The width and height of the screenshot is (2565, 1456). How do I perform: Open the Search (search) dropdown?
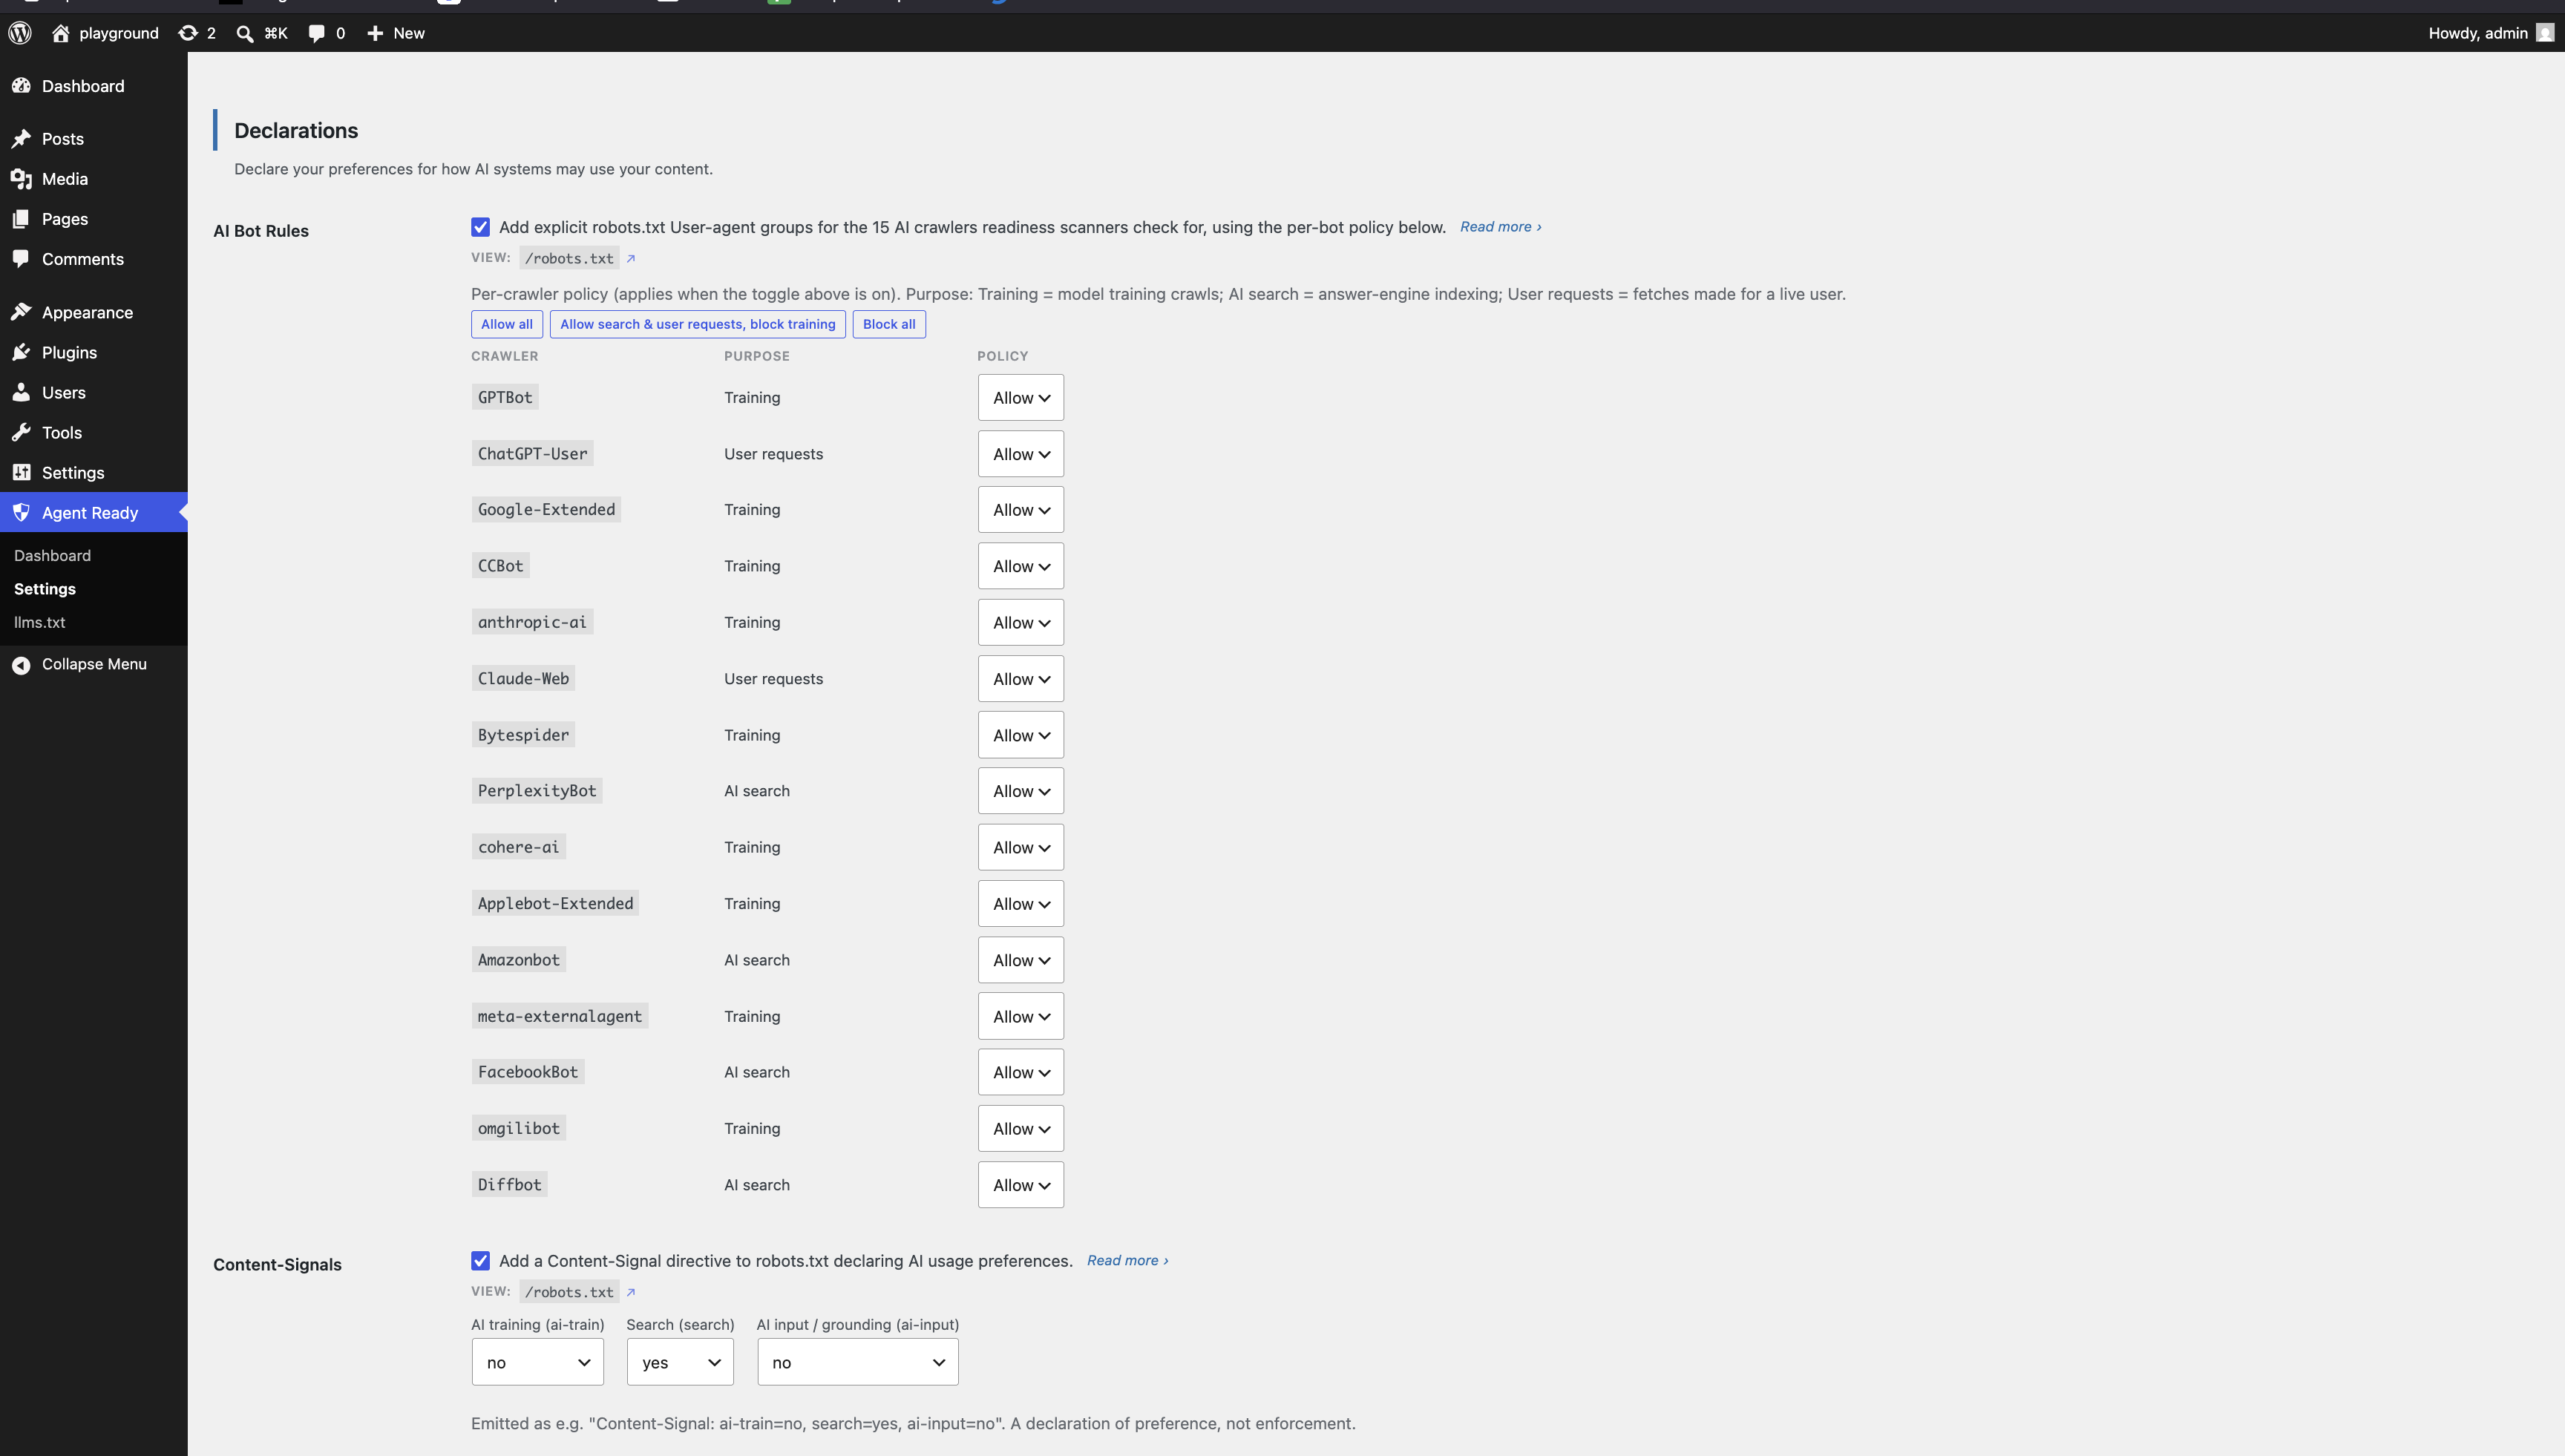point(680,1362)
